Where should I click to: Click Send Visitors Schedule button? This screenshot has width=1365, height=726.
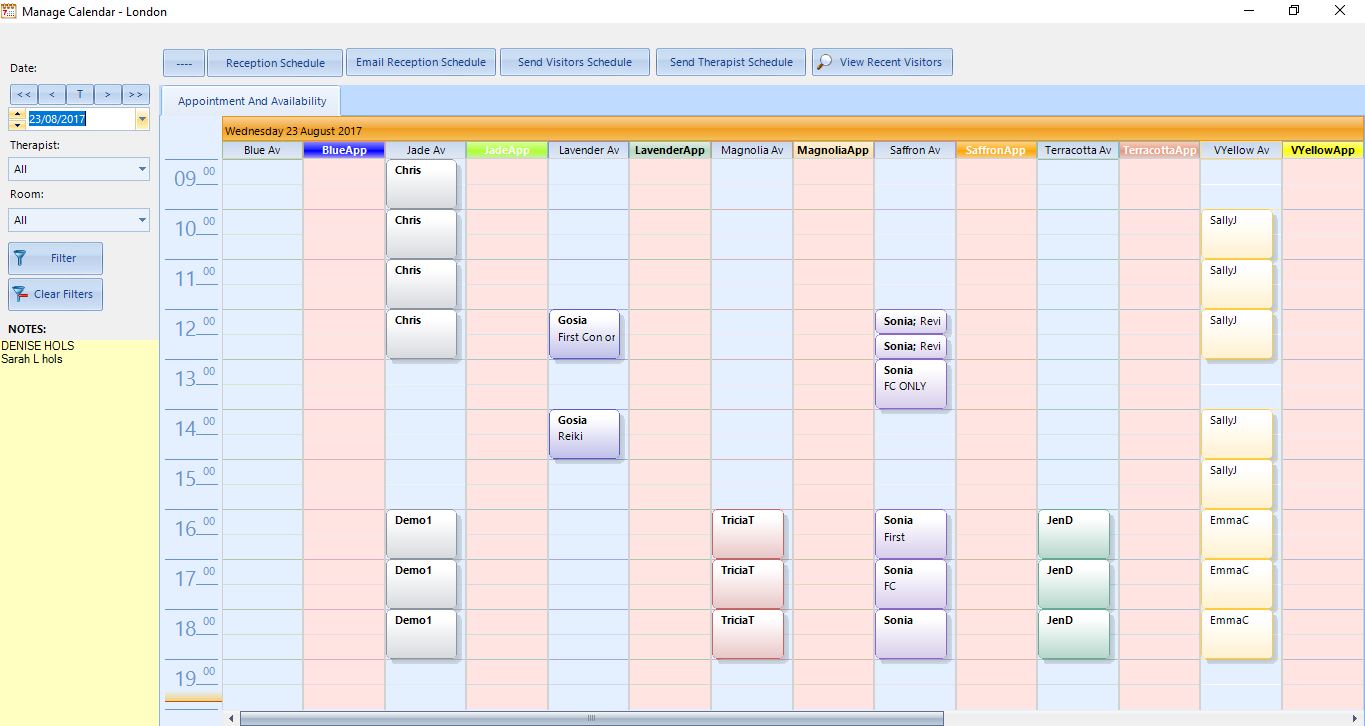tap(574, 62)
